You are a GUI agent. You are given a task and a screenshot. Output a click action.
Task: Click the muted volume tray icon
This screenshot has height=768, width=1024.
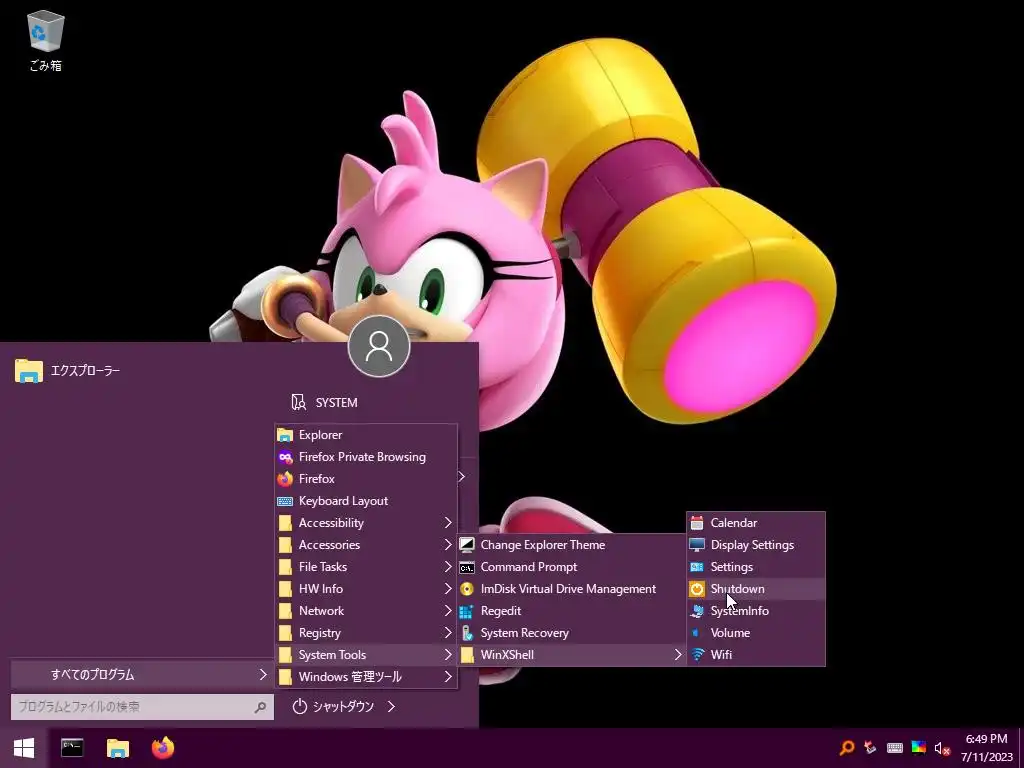point(942,748)
